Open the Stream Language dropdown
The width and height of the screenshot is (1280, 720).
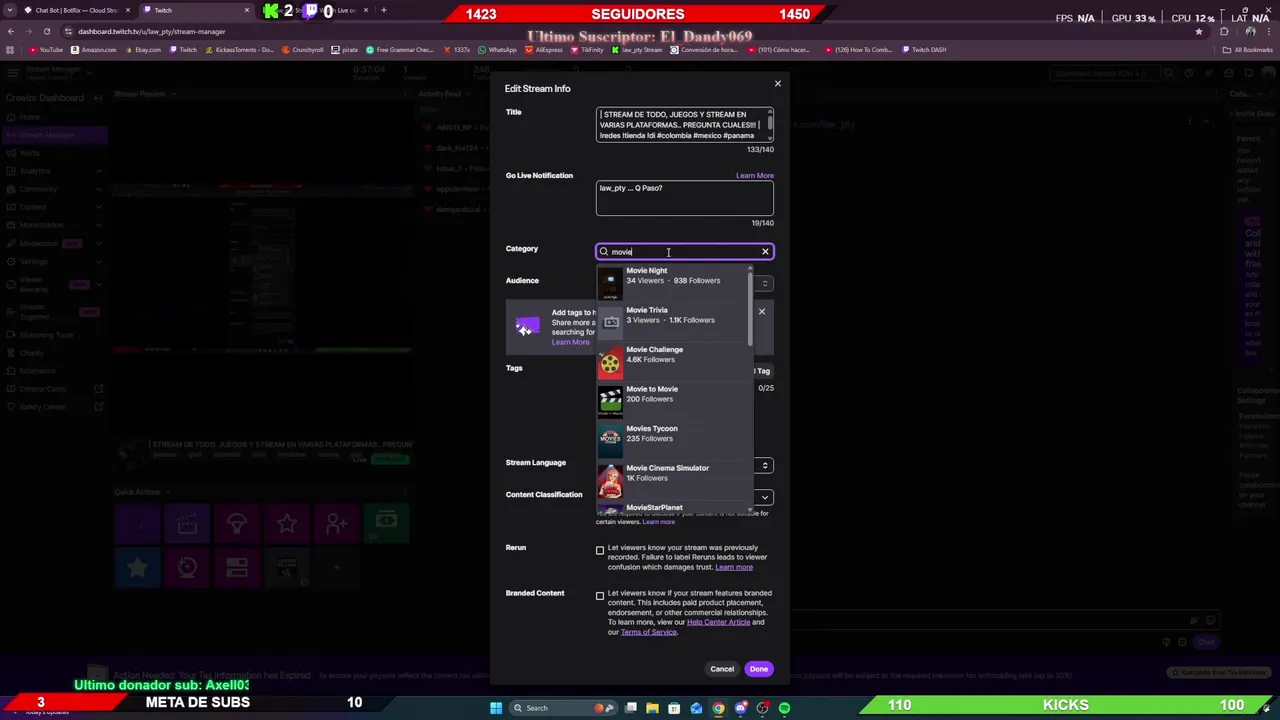point(765,466)
